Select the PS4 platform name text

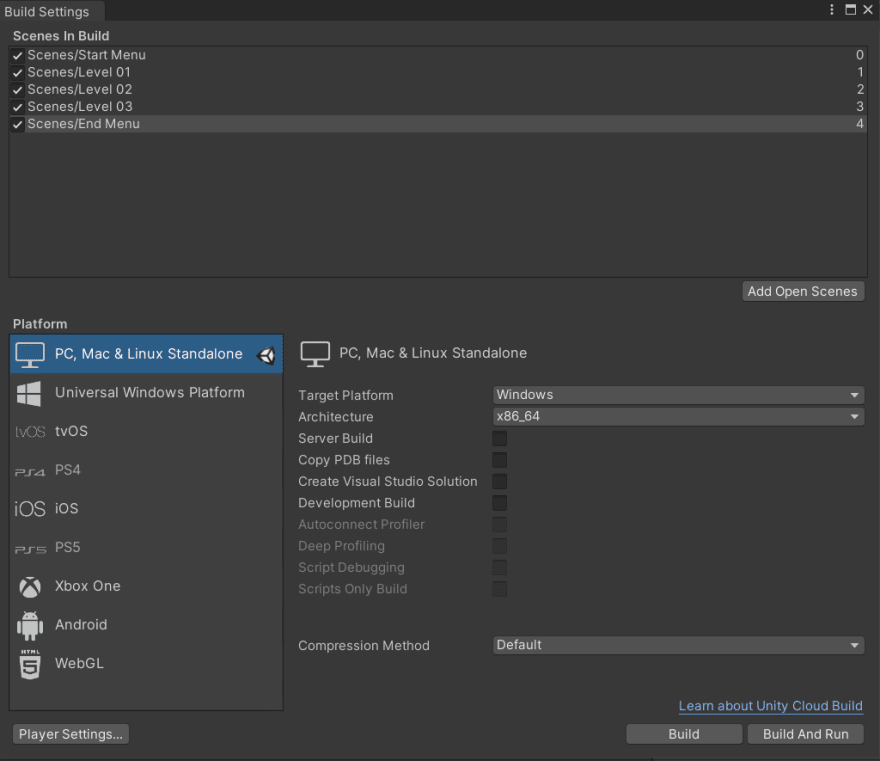68,470
